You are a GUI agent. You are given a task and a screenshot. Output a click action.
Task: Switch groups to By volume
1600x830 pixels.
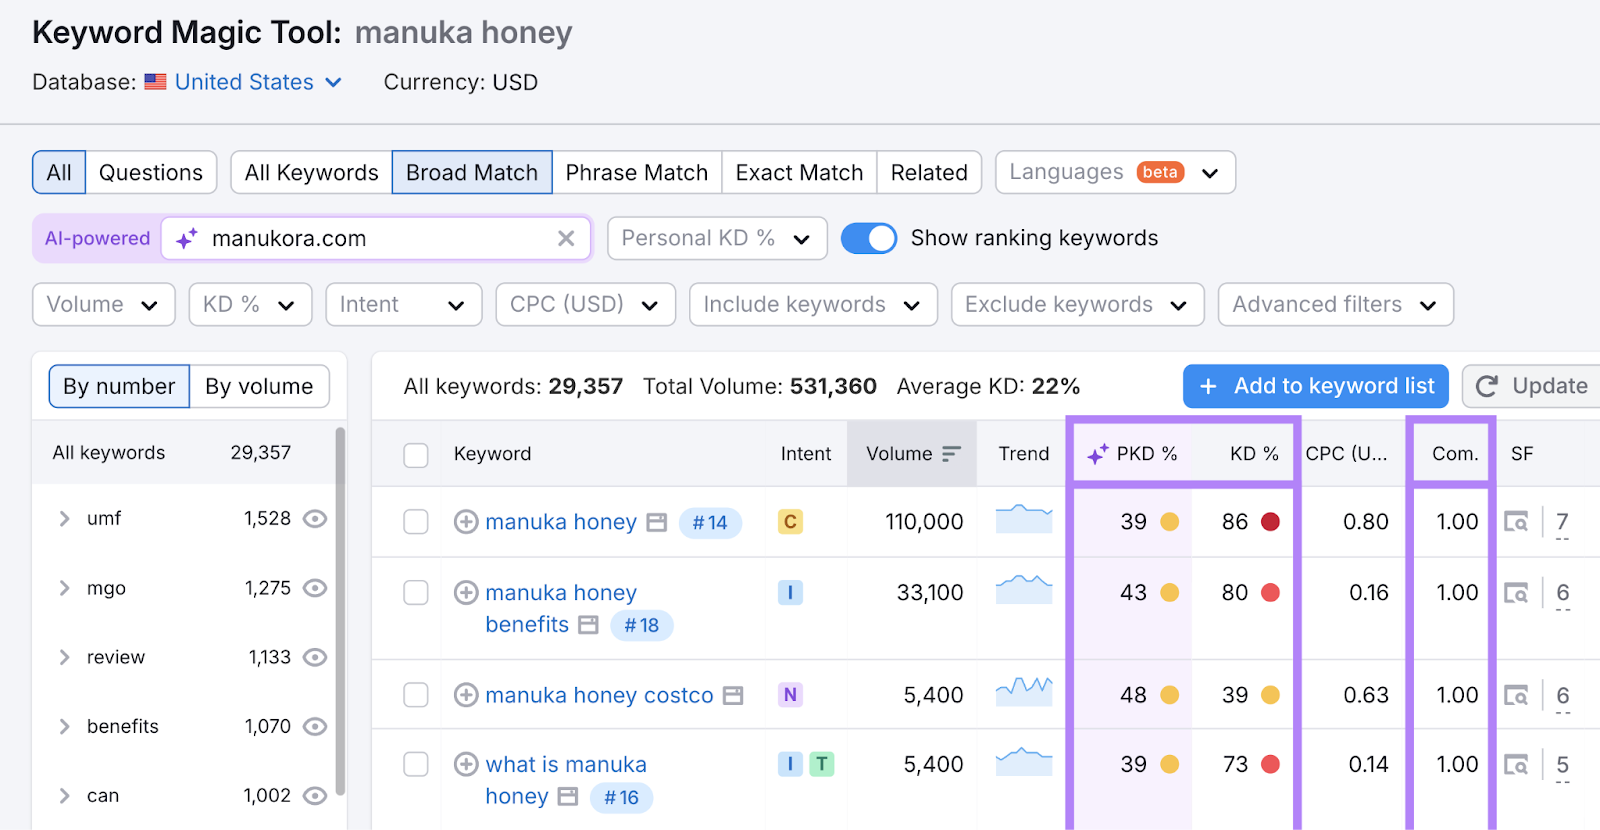pos(259,386)
